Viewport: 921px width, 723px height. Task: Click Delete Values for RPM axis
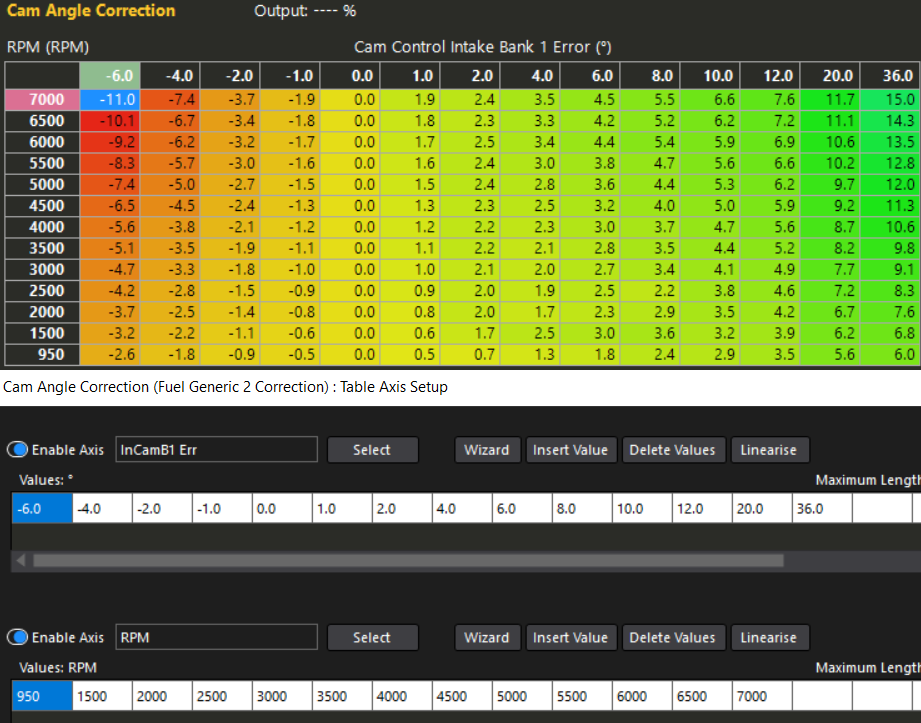point(672,638)
